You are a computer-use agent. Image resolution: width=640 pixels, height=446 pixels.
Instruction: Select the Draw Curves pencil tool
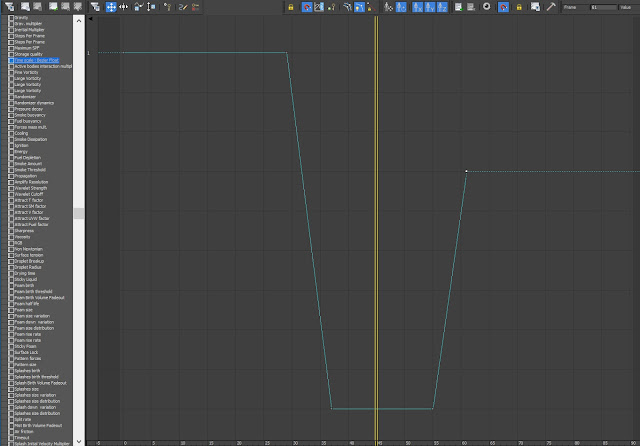183,7
